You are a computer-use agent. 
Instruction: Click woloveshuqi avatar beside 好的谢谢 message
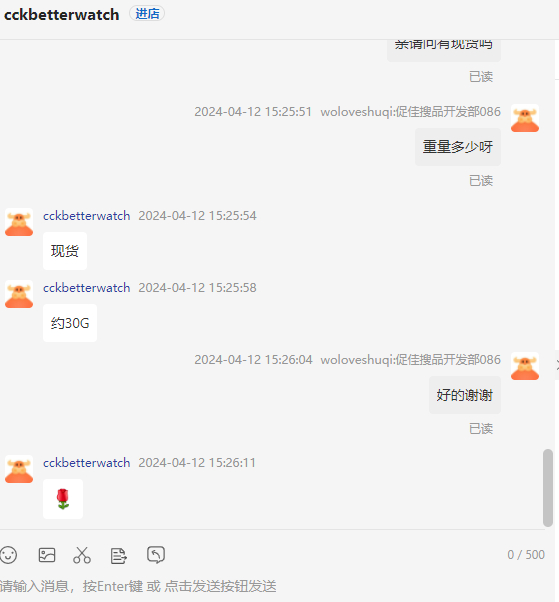click(x=525, y=366)
